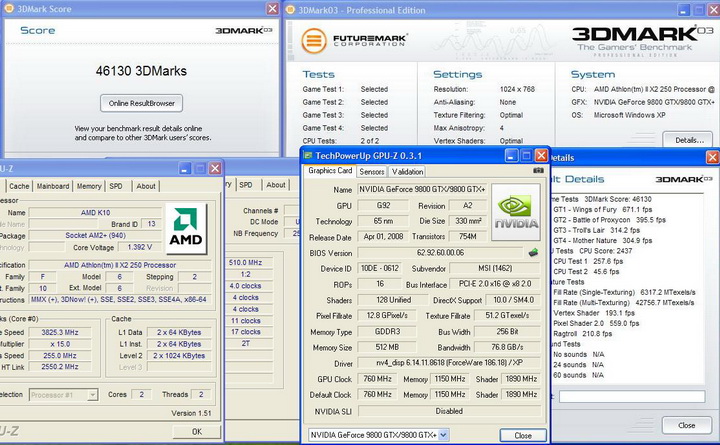
Task: Click the NVIDIA logo in GPU-Z
Action: click(x=516, y=212)
